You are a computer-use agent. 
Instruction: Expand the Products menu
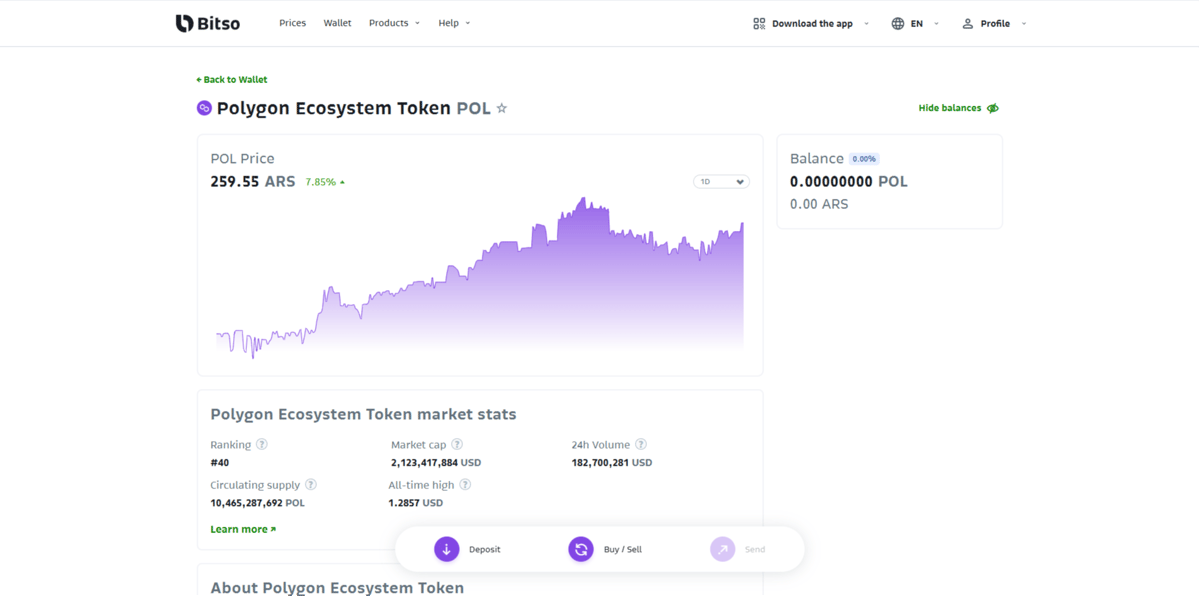394,23
